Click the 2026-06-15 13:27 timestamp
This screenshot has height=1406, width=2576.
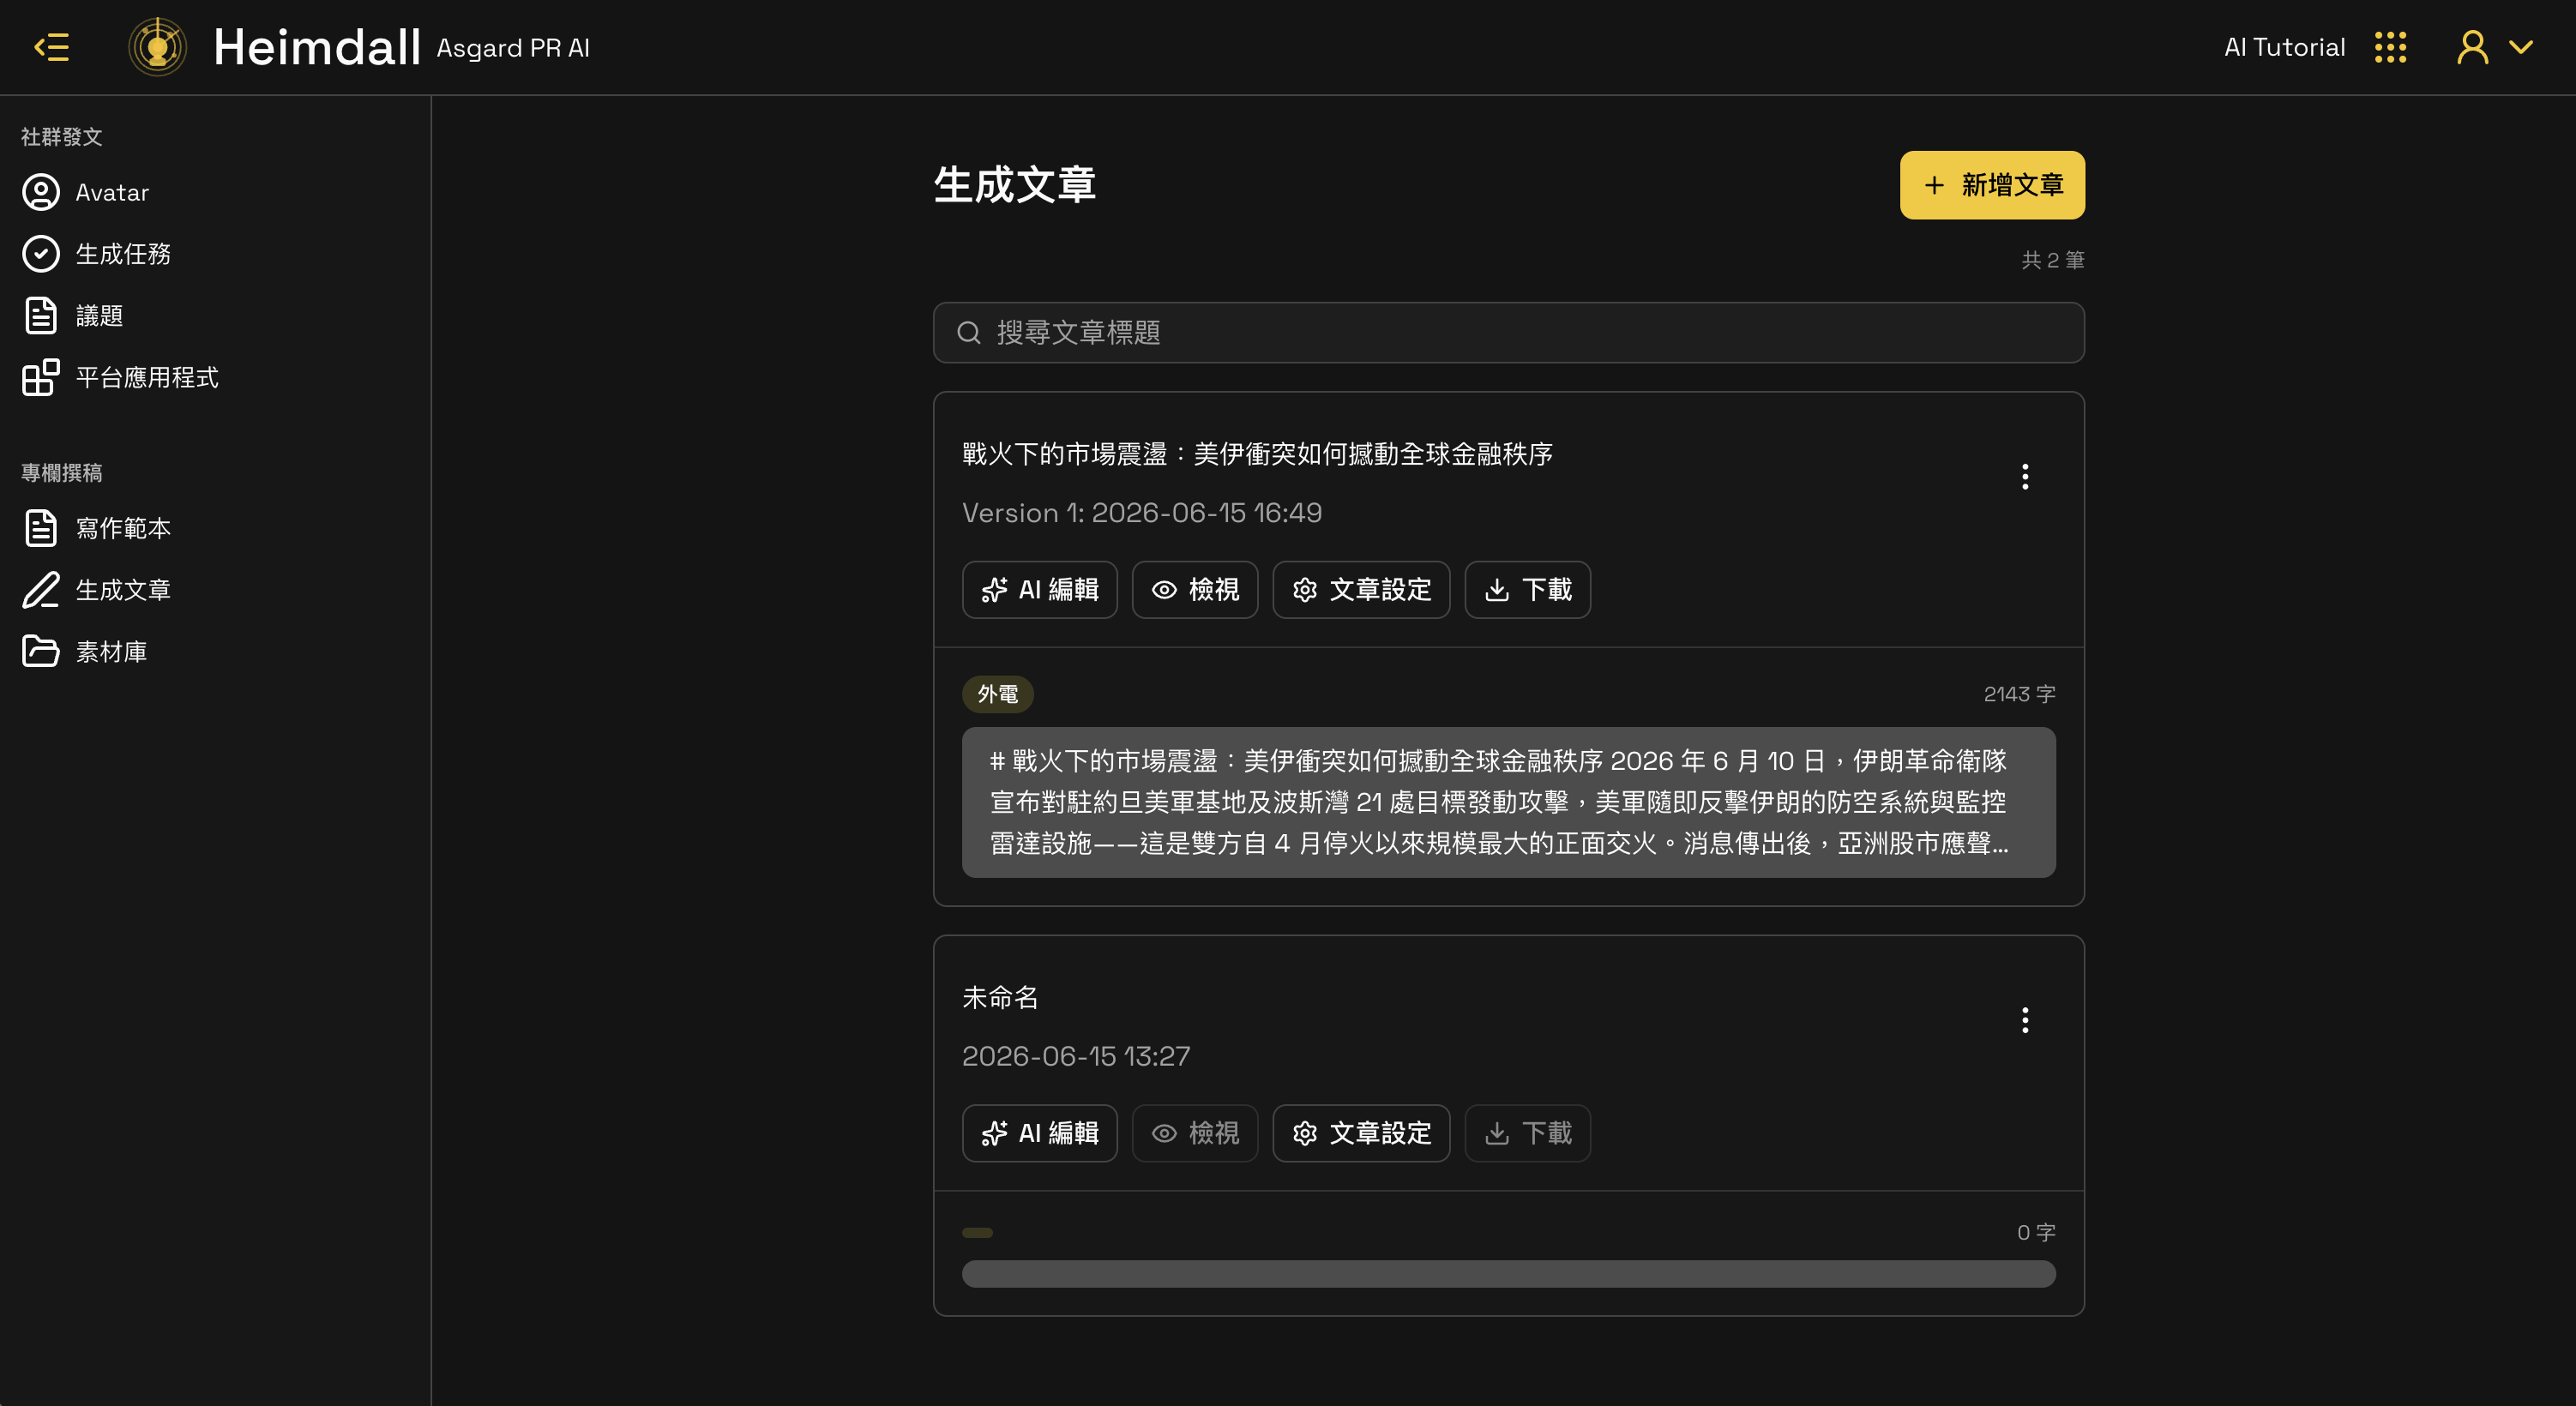tap(1076, 1056)
